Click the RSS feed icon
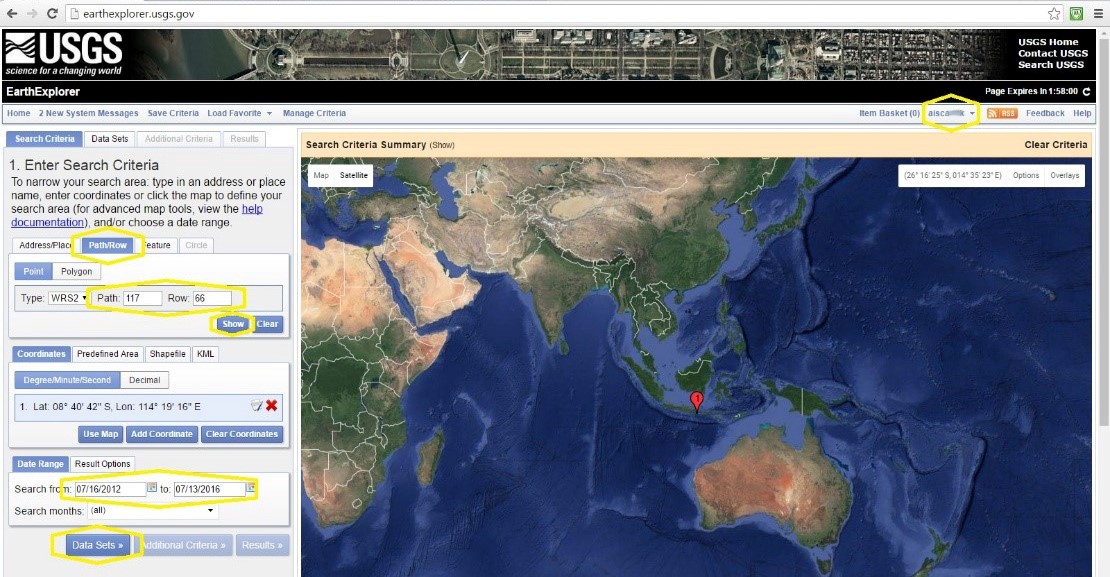Viewport: 1110px width, 577px height. tap(1002, 113)
